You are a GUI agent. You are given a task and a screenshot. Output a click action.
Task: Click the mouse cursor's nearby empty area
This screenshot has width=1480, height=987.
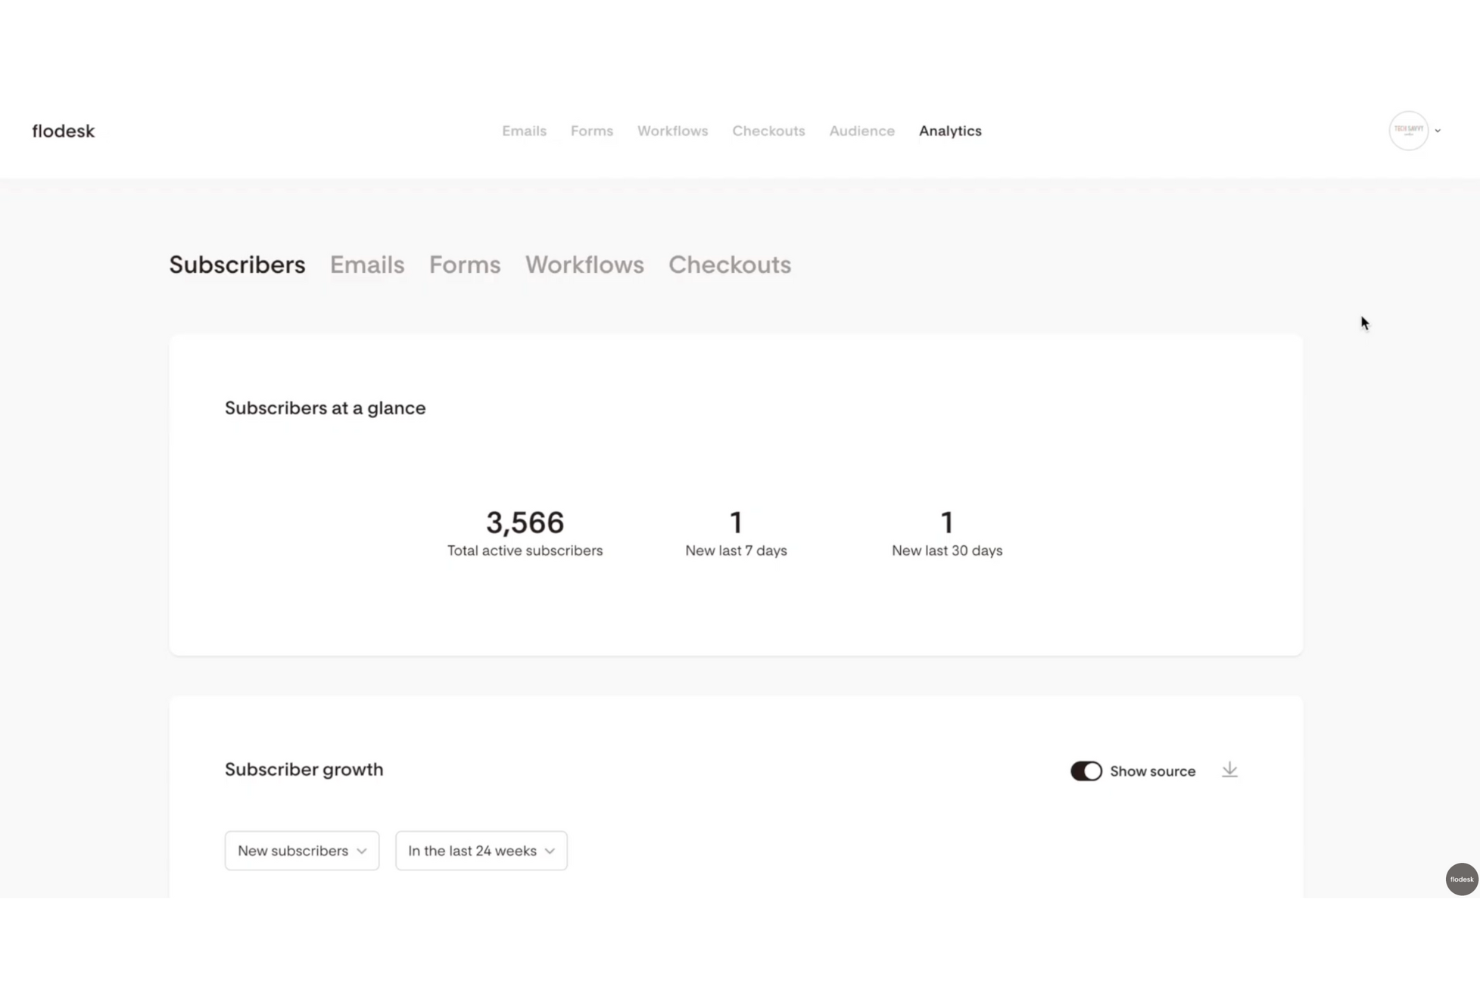coord(1363,322)
